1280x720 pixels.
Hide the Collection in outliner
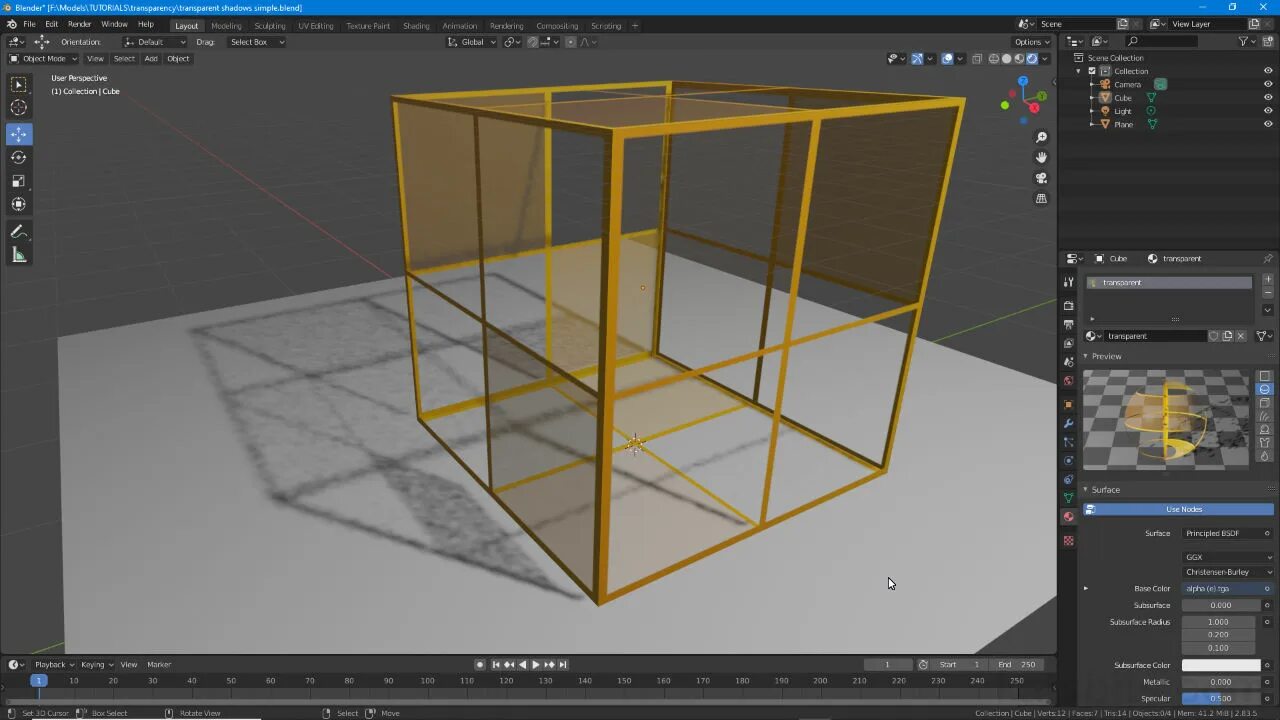point(1268,71)
